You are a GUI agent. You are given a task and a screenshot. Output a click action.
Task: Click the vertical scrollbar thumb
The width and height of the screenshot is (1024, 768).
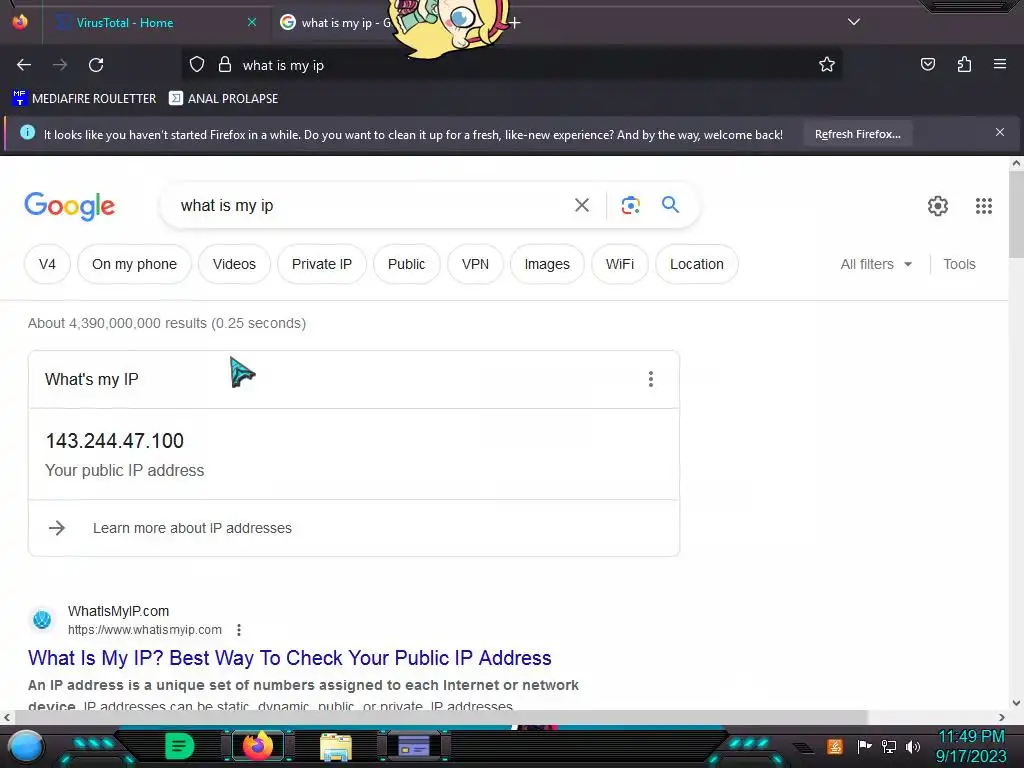click(1016, 216)
